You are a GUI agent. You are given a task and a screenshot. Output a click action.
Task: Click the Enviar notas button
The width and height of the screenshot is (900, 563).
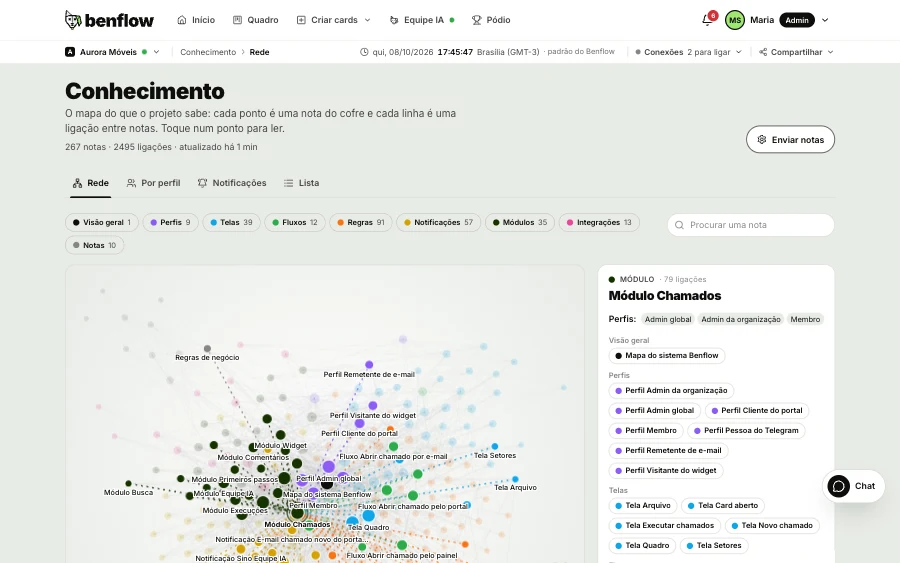click(x=790, y=139)
